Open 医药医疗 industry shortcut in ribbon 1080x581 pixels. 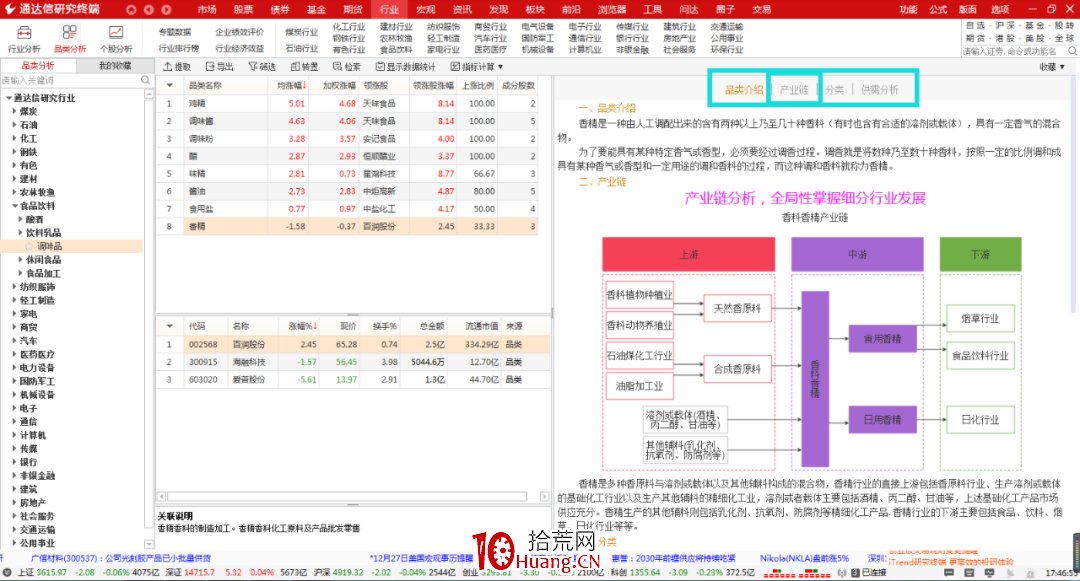coord(490,50)
